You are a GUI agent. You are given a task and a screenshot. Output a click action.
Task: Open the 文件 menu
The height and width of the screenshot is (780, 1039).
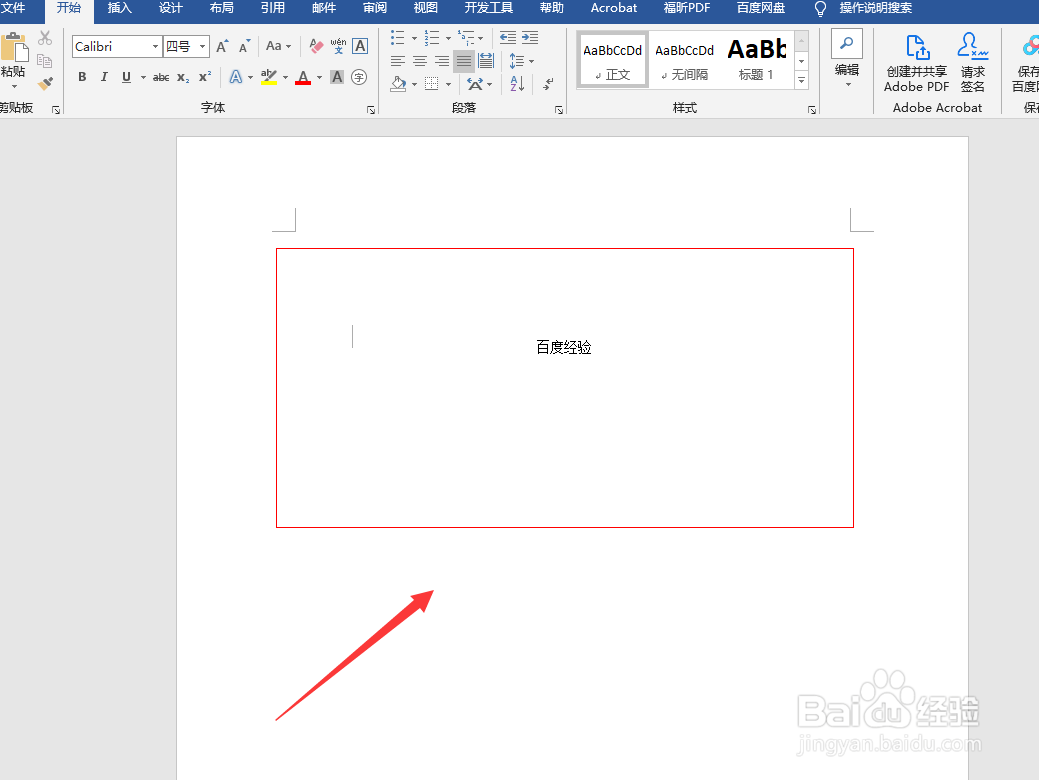coord(13,9)
